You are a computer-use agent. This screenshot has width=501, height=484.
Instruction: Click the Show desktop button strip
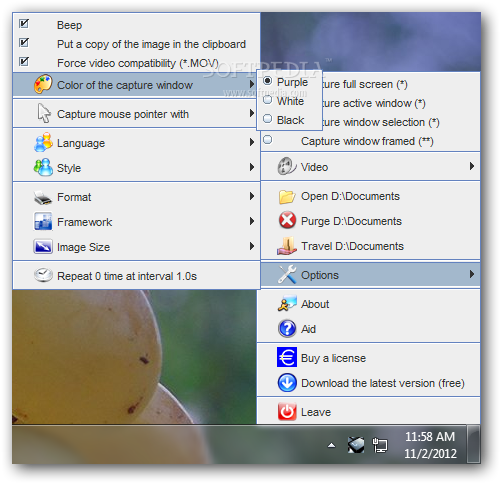coord(473,444)
